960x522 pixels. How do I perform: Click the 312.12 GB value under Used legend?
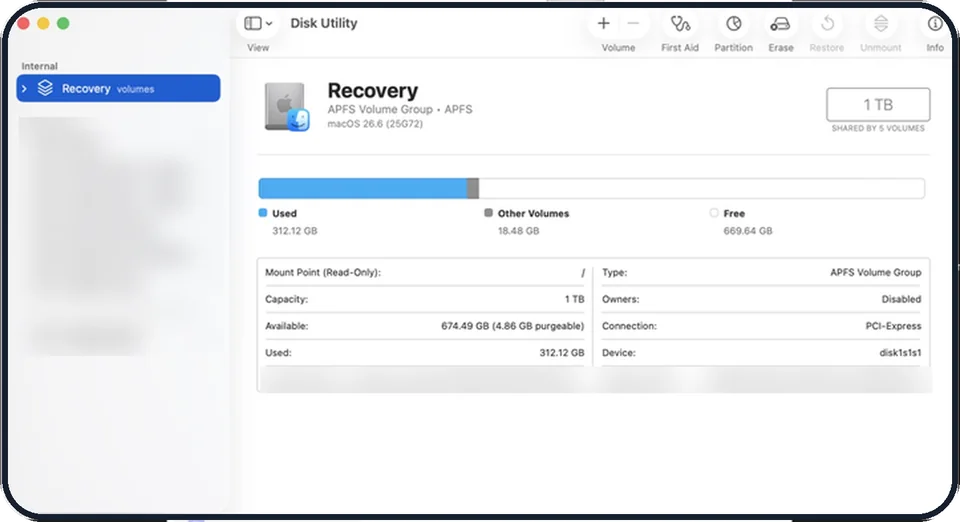(x=294, y=231)
